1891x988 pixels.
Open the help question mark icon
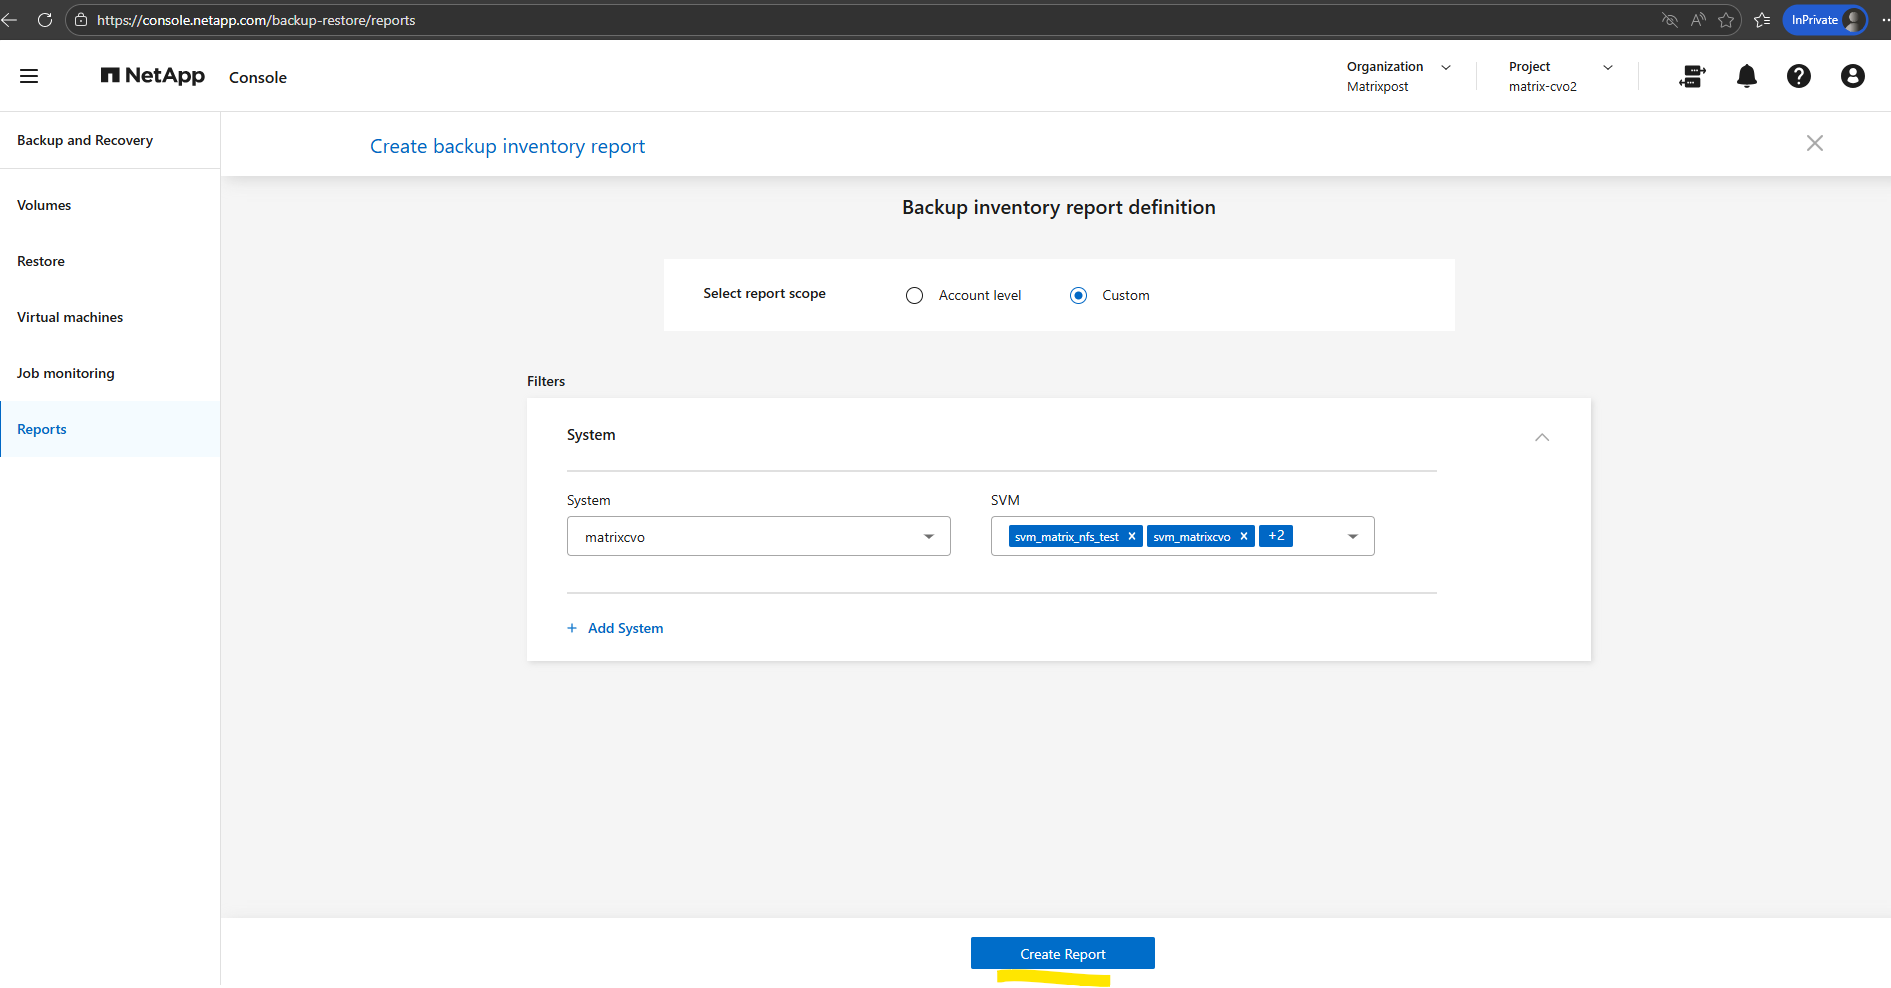(x=1798, y=76)
